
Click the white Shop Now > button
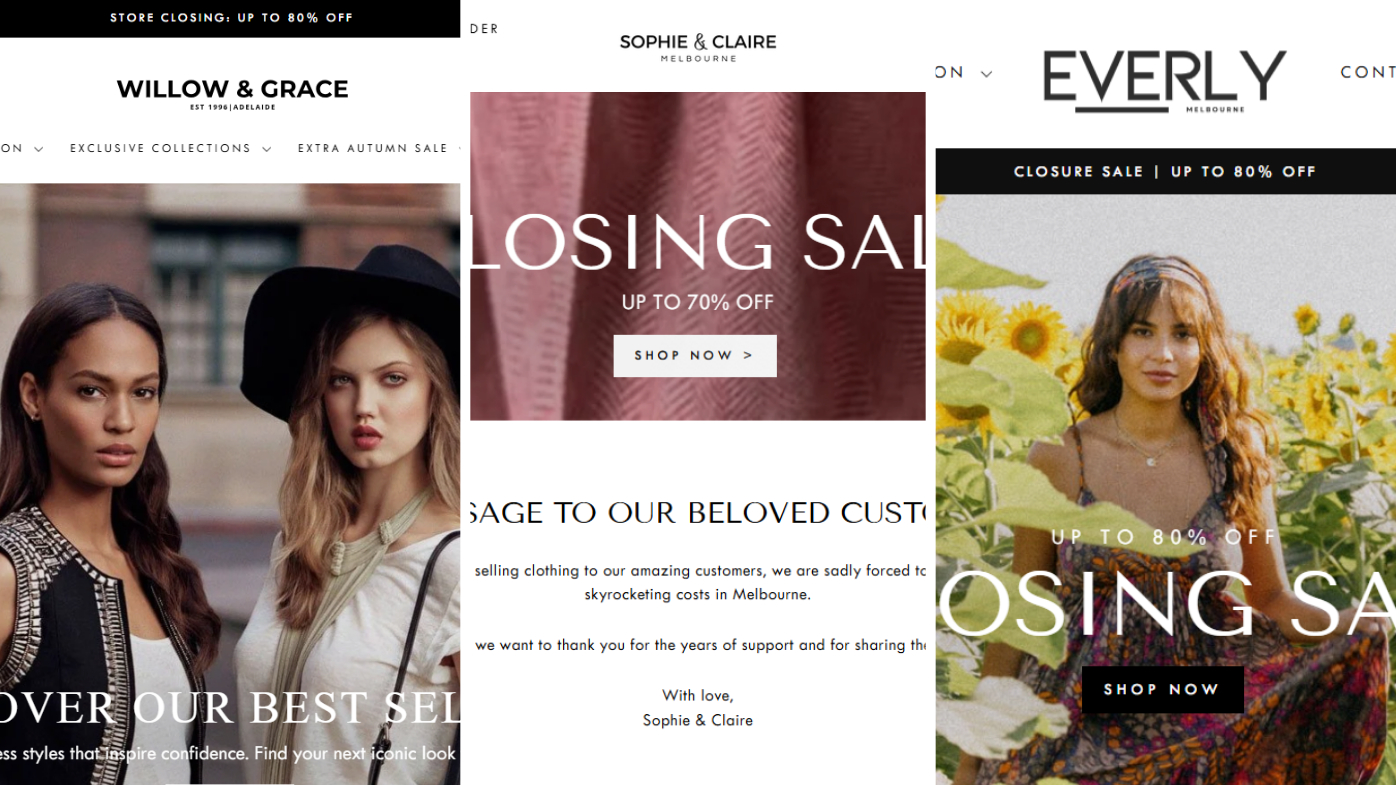[x=695, y=356]
